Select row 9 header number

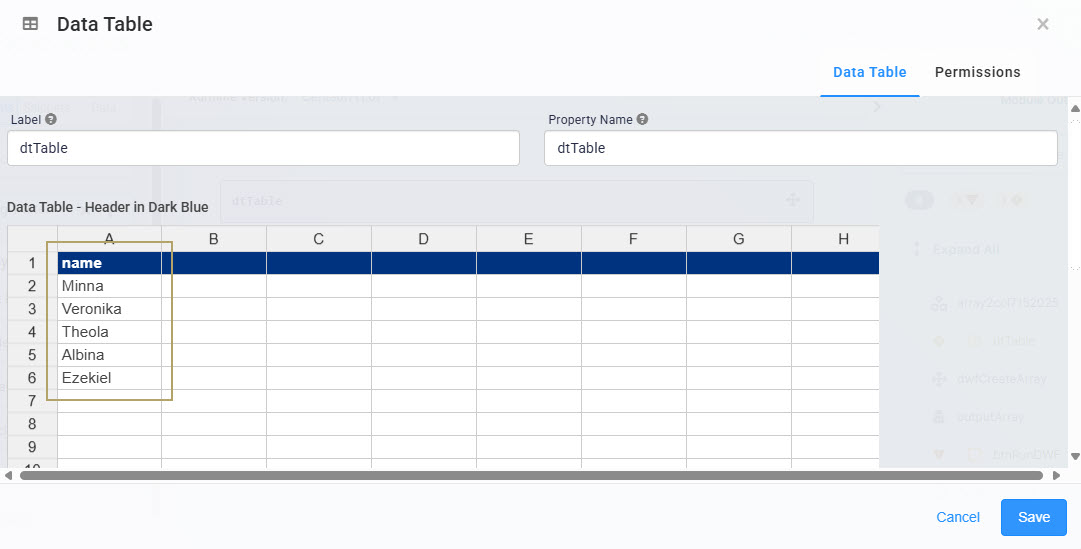click(x=32, y=447)
